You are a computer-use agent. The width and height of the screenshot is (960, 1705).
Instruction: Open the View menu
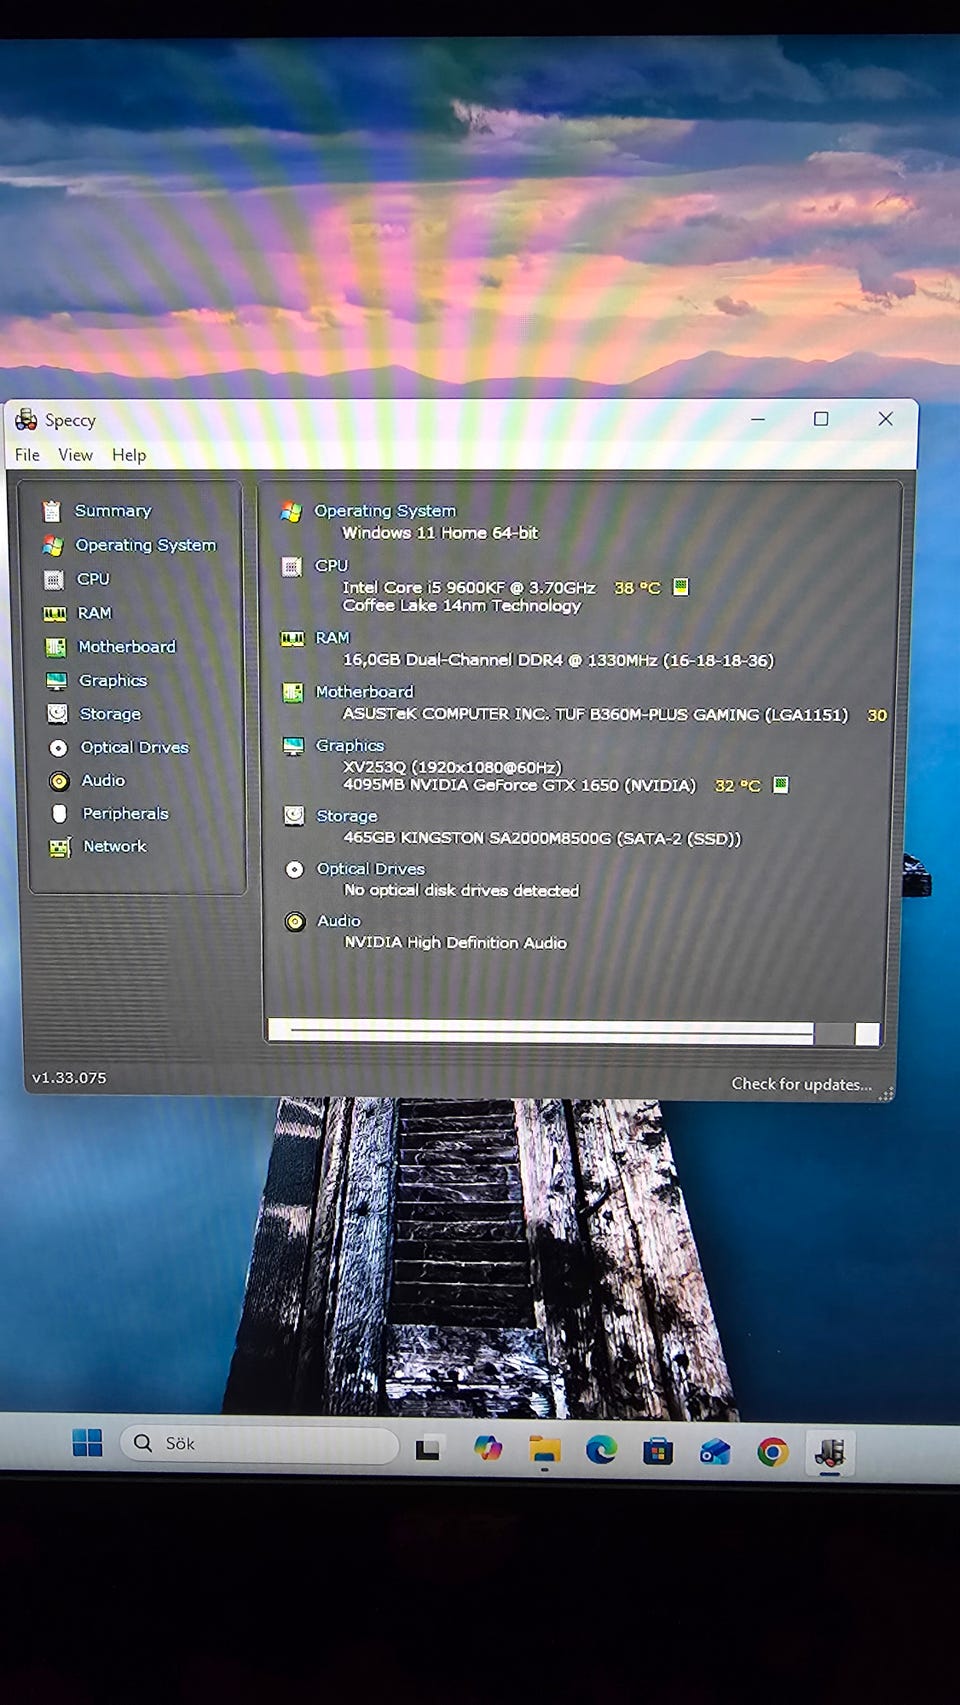click(75, 455)
